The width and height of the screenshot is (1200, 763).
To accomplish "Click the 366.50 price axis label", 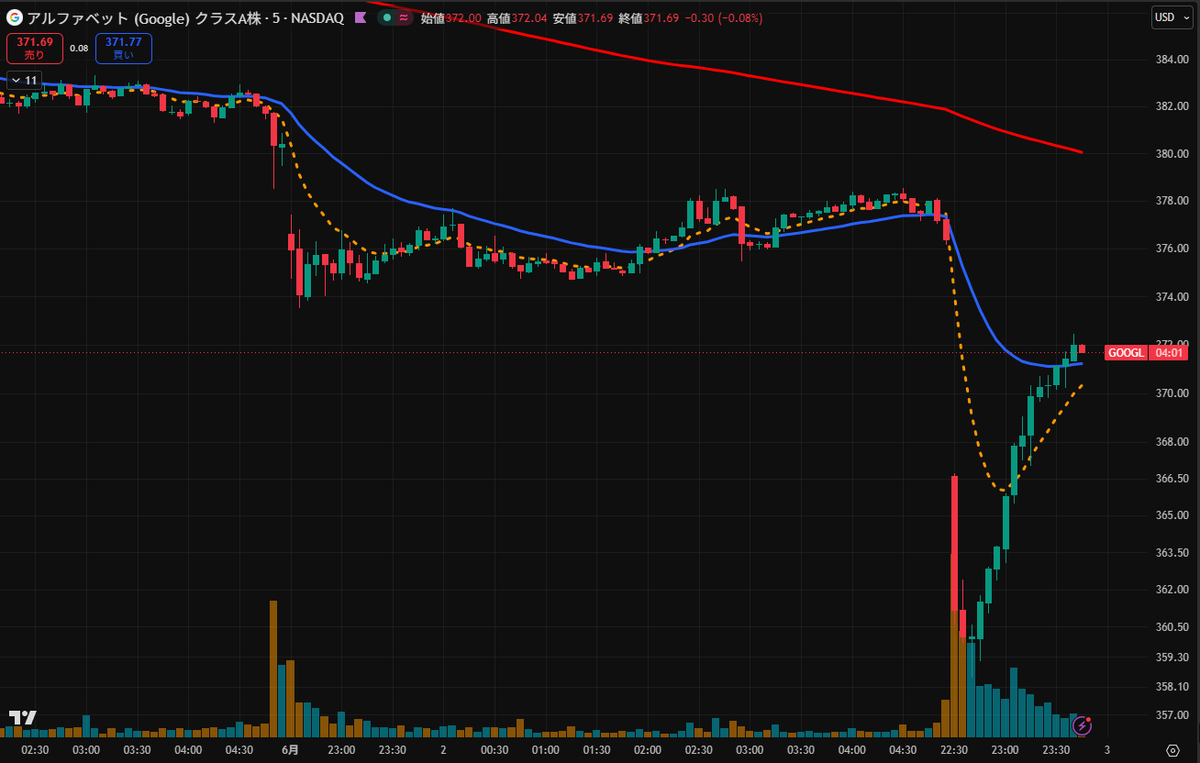I will coord(1170,479).
